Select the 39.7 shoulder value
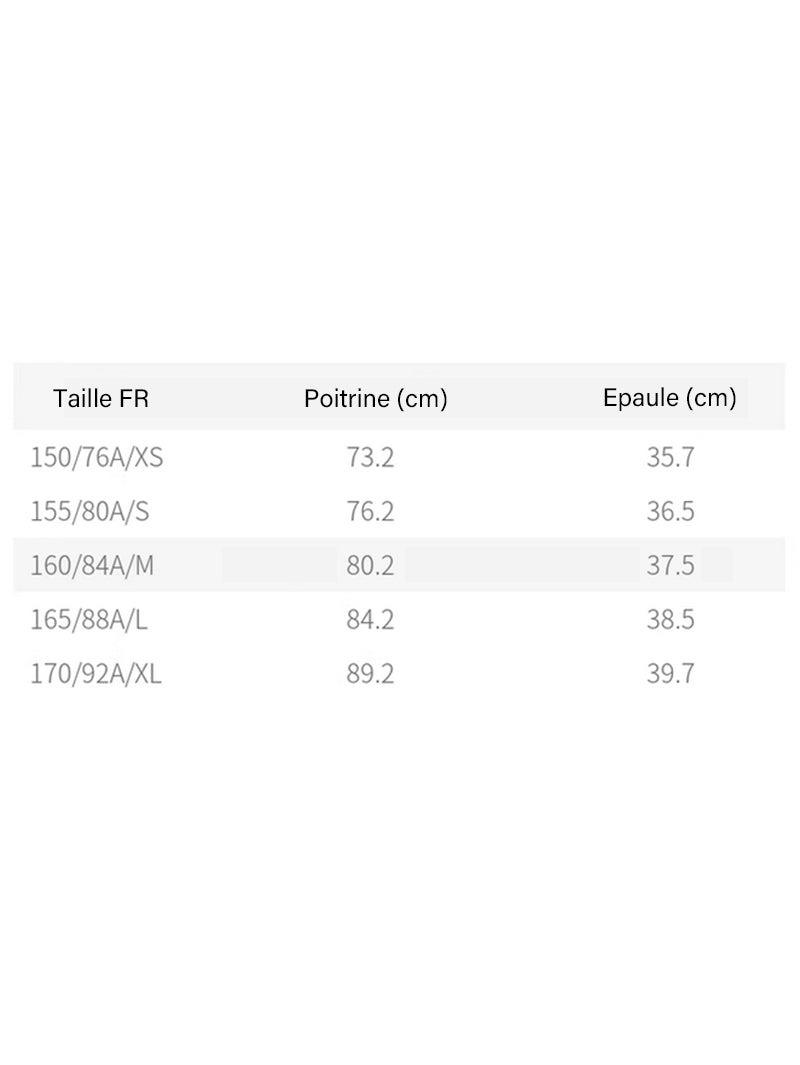Screen dimensions: 800x1065 point(670,674)
